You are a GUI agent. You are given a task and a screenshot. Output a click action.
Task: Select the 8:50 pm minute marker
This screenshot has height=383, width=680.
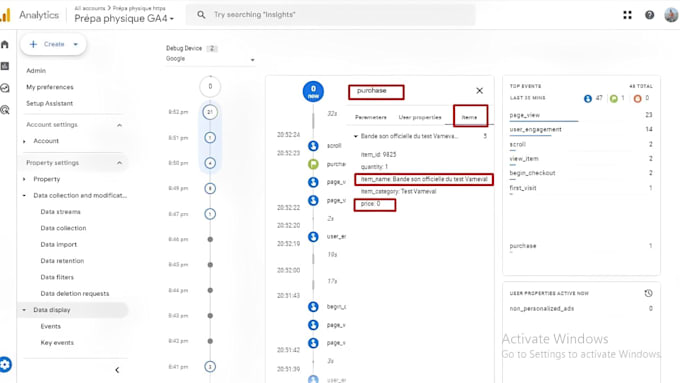click(210, 163)
